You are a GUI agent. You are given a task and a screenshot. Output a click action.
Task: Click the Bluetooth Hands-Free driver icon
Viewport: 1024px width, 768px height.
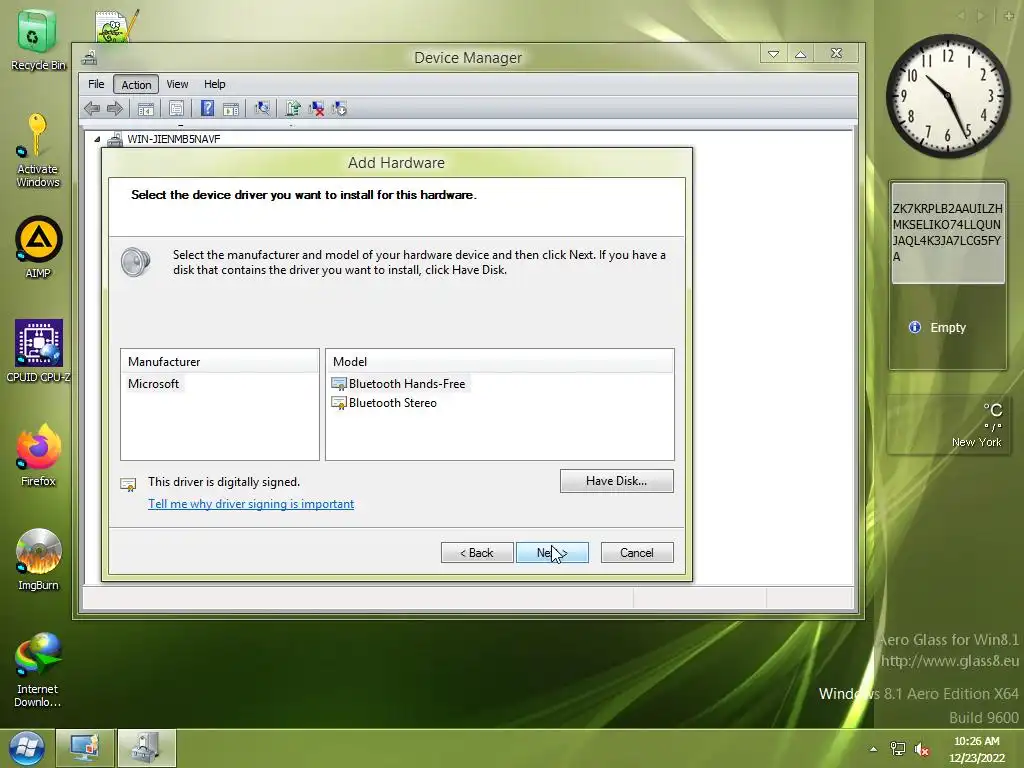coord(338,384)
